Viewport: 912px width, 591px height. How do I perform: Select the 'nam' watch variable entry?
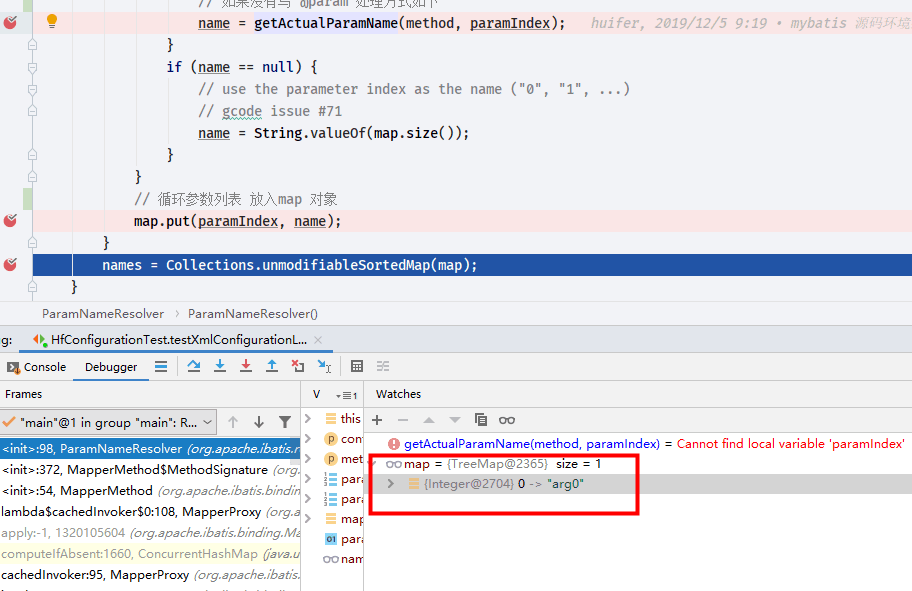[x=343, y=559]
